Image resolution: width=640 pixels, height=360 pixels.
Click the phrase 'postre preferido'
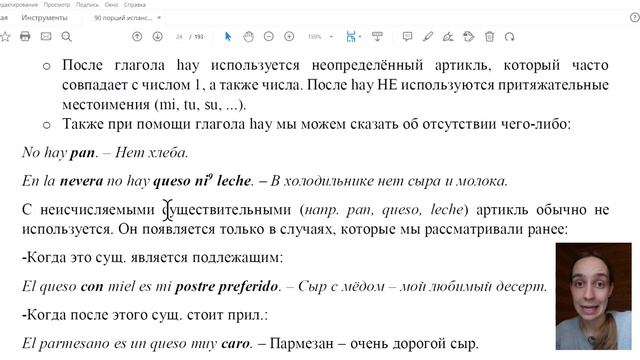pyautogui.click(x=227, y=287)
